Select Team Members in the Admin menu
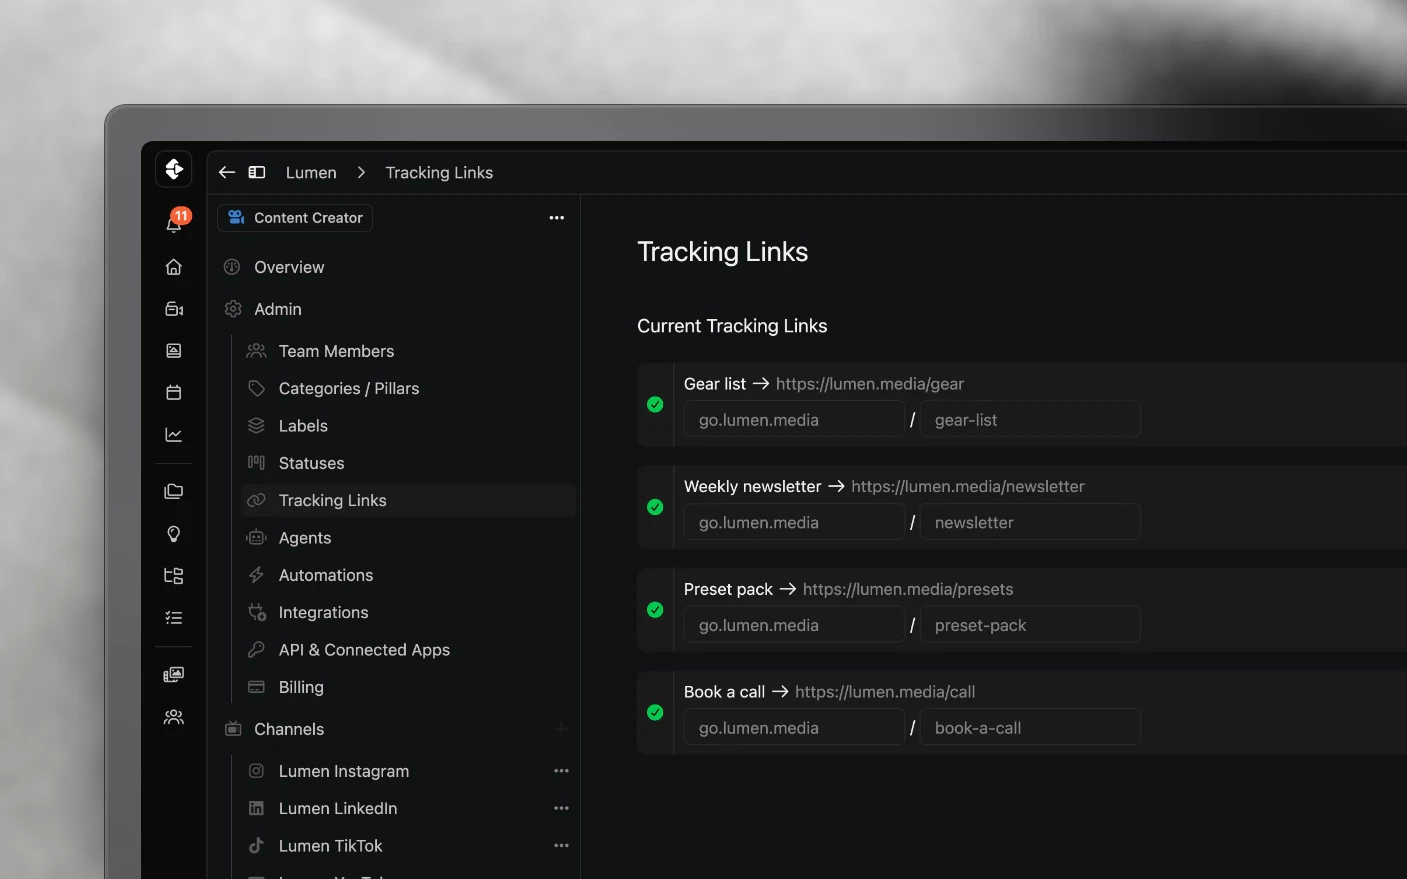Screen dimensions: 1407x879 [x=336, y=351]
